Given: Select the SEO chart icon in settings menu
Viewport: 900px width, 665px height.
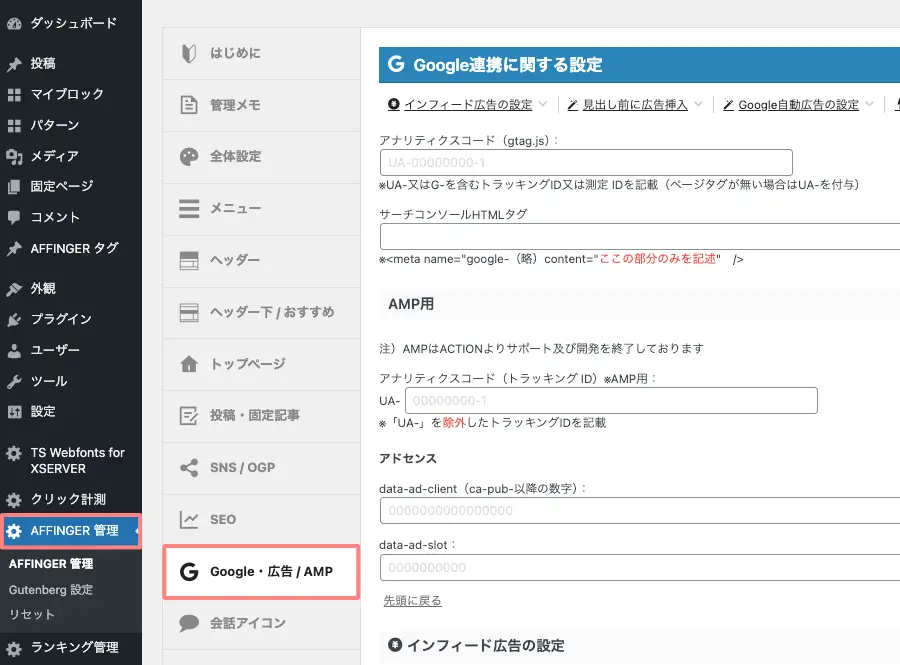Looking at the screenshot, I should tap(190, 519).
